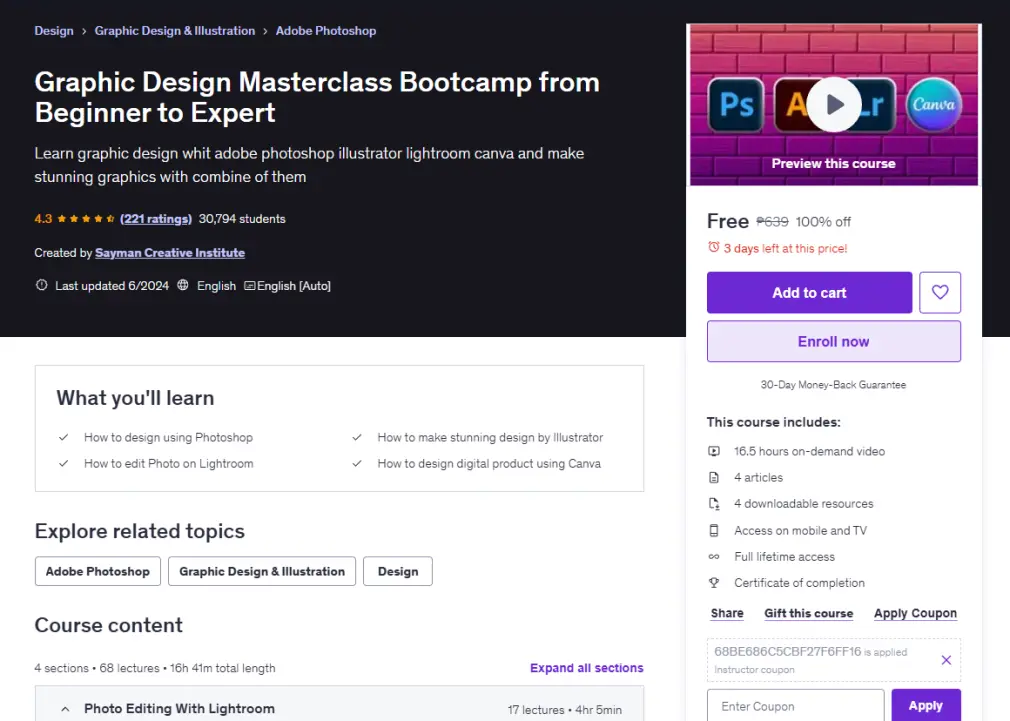
Task: Open Sayman Creative Institute instructor page
Action: 170,253
